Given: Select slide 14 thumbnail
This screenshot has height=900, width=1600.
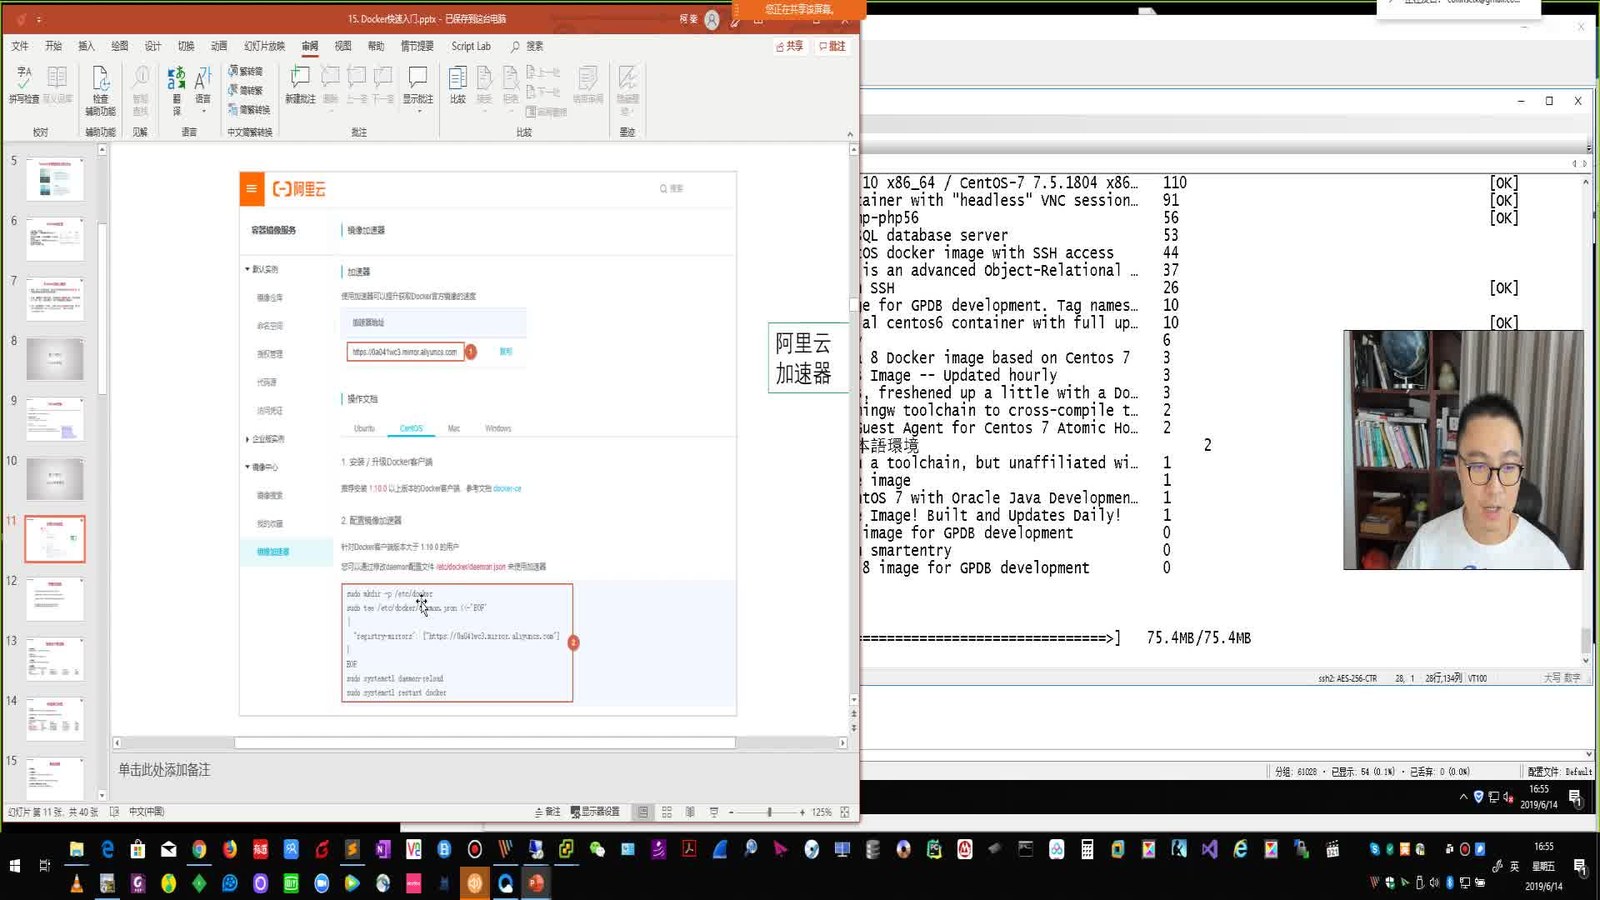Looking at the screenshot, I should (55, 719).
